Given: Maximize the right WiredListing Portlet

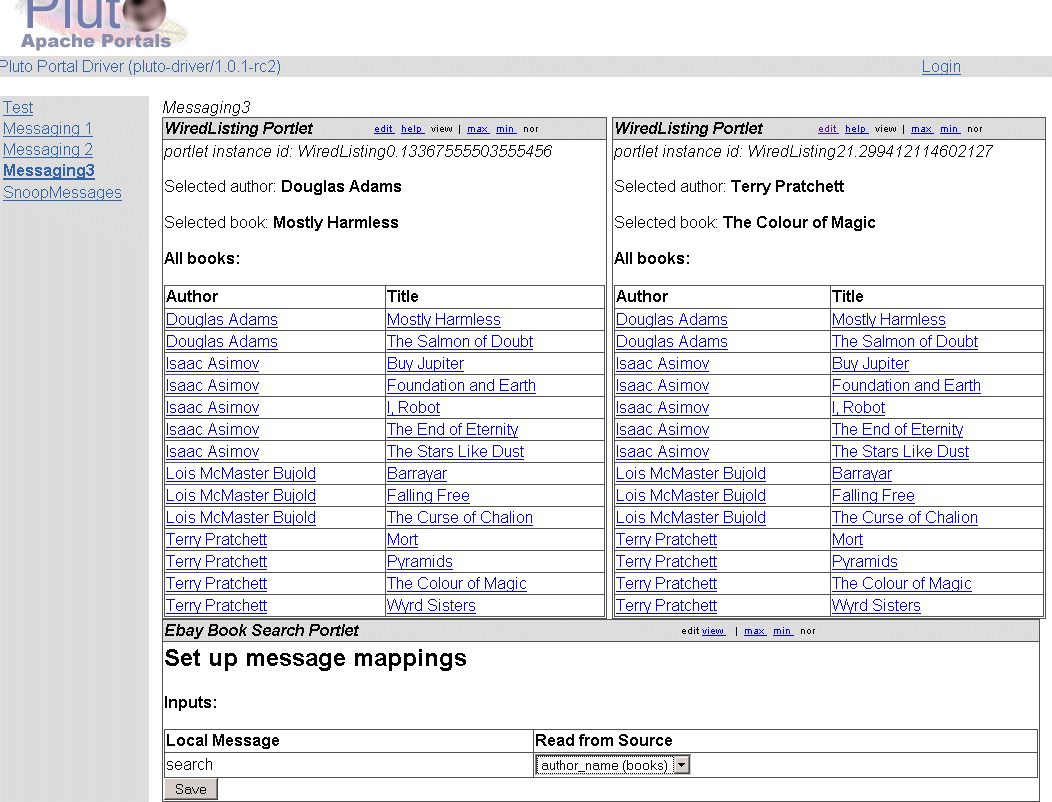Looking at the screenshot, I should 922,129.
